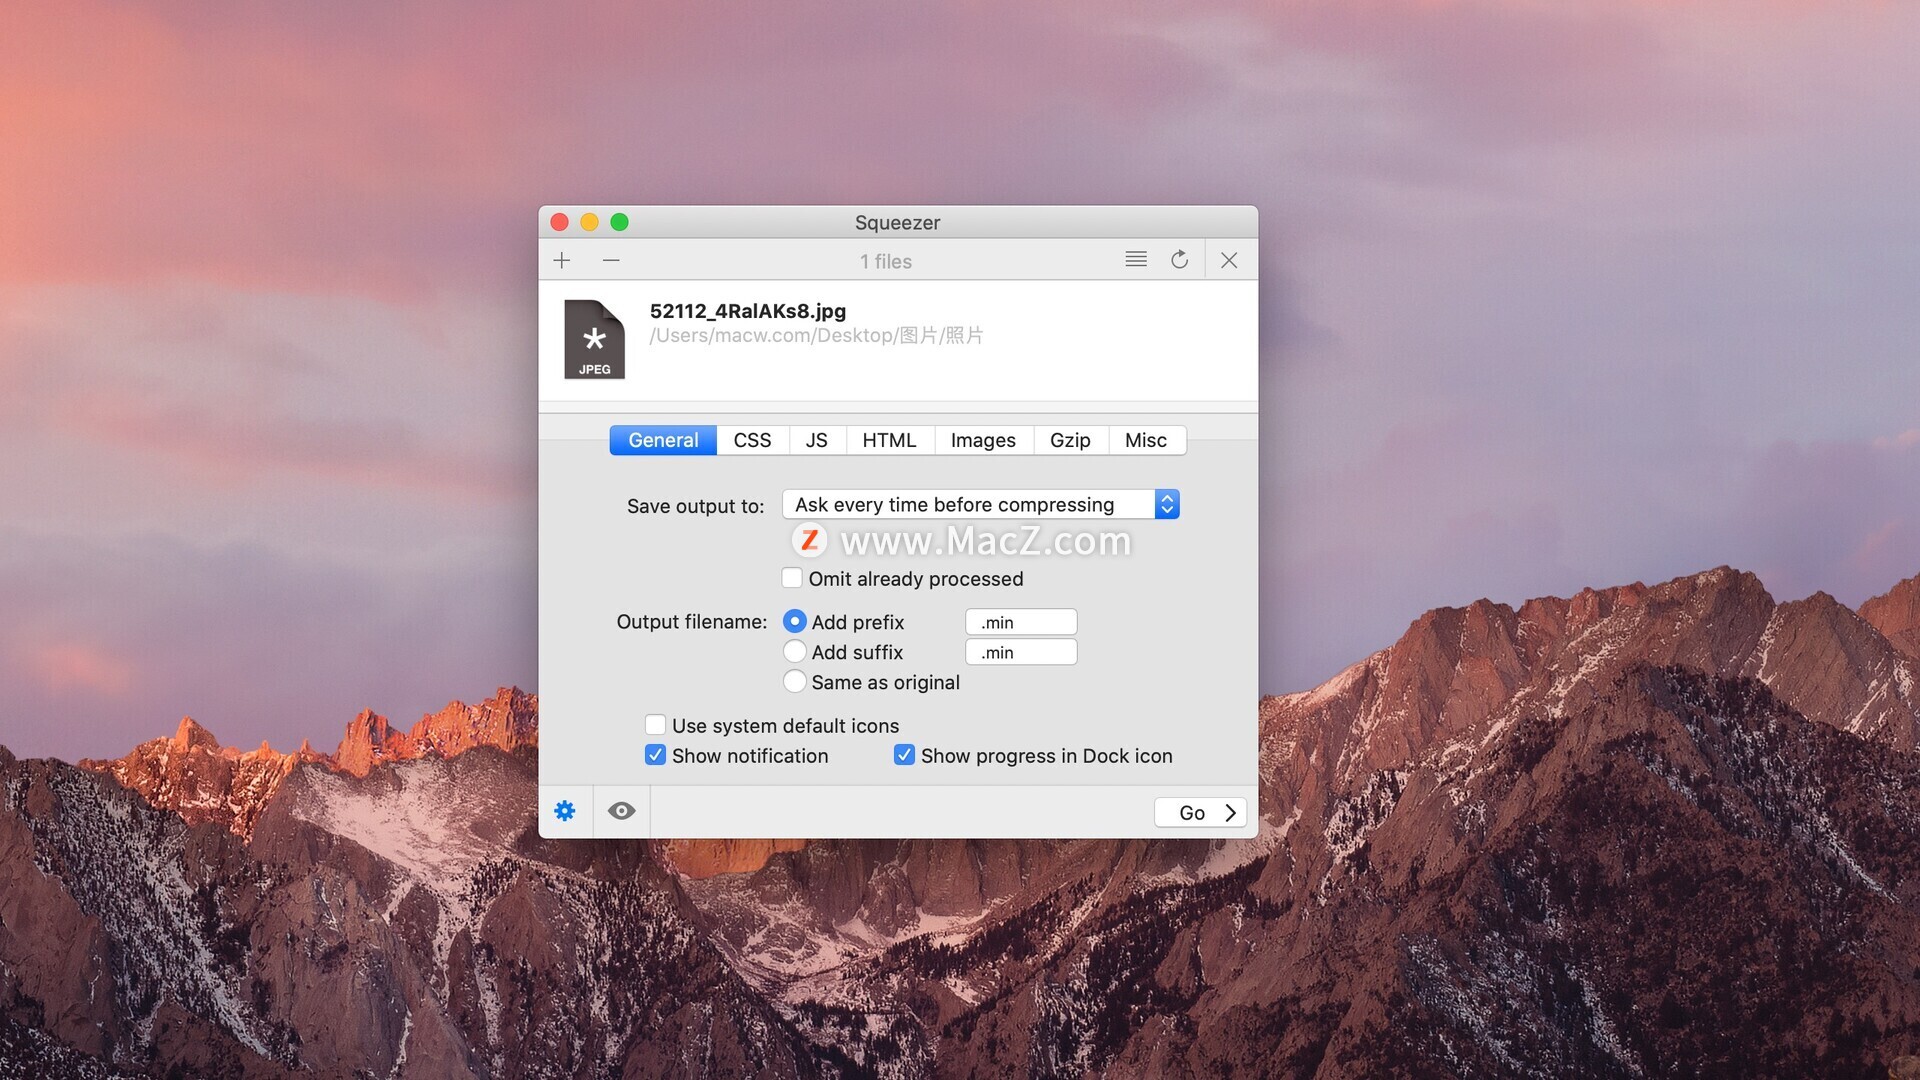Zoom Squeezer window with green button
The height and width of the screenshot is (1080, 1920).
click(x=620, y=222)
